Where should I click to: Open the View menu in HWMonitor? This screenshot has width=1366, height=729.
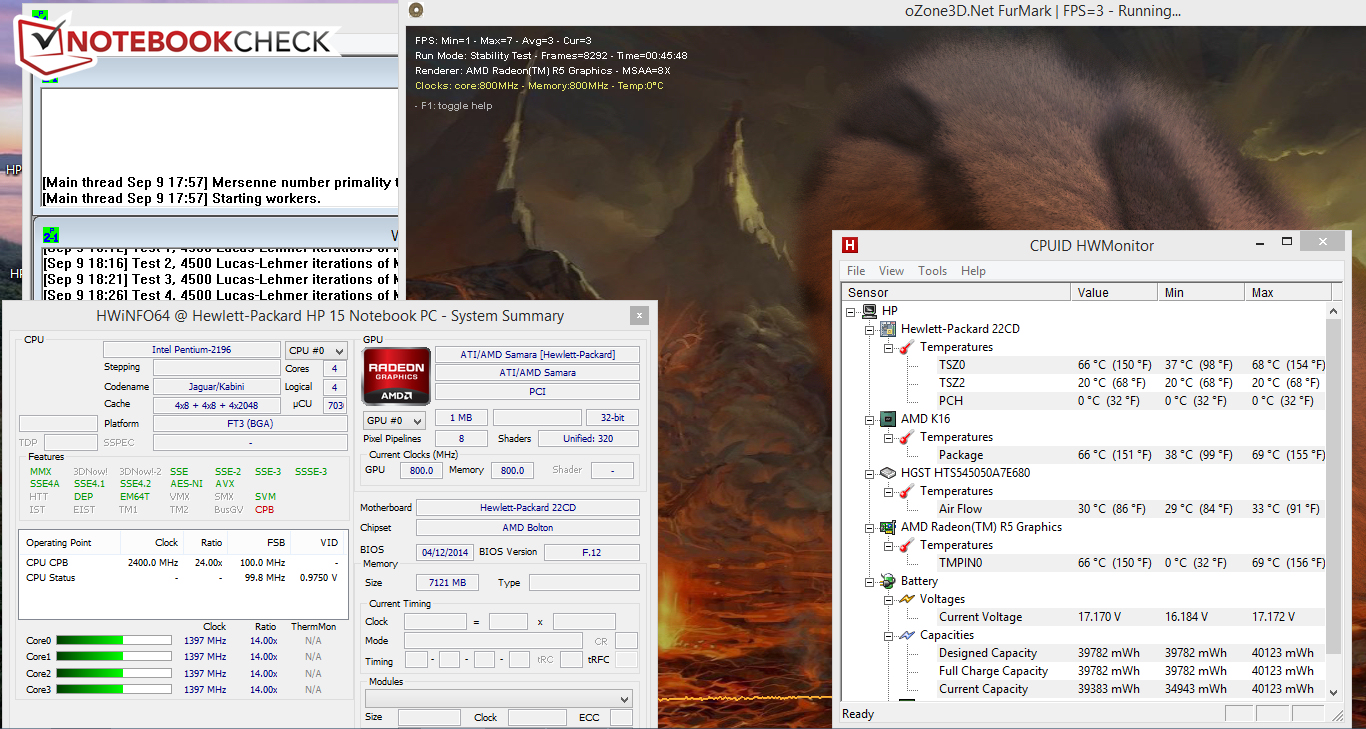tap(891, 271)
